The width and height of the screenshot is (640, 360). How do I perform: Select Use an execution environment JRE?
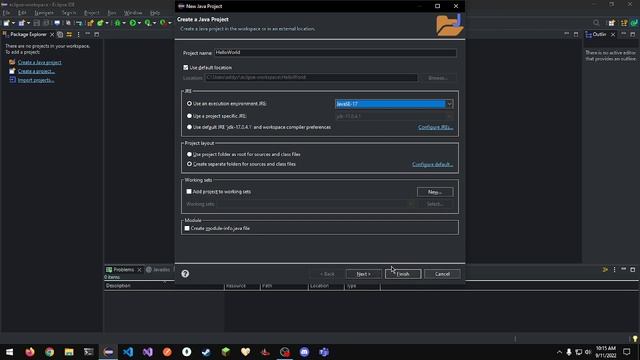click(189, 104)
